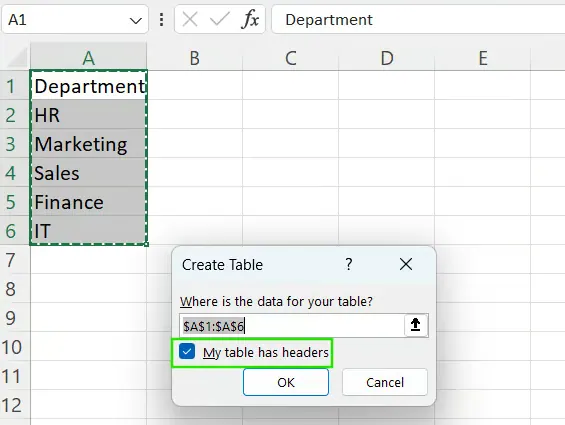This screenshot has width=565, height=425.
Task: Click the IT cell
Action: click(x=89, y=231)
